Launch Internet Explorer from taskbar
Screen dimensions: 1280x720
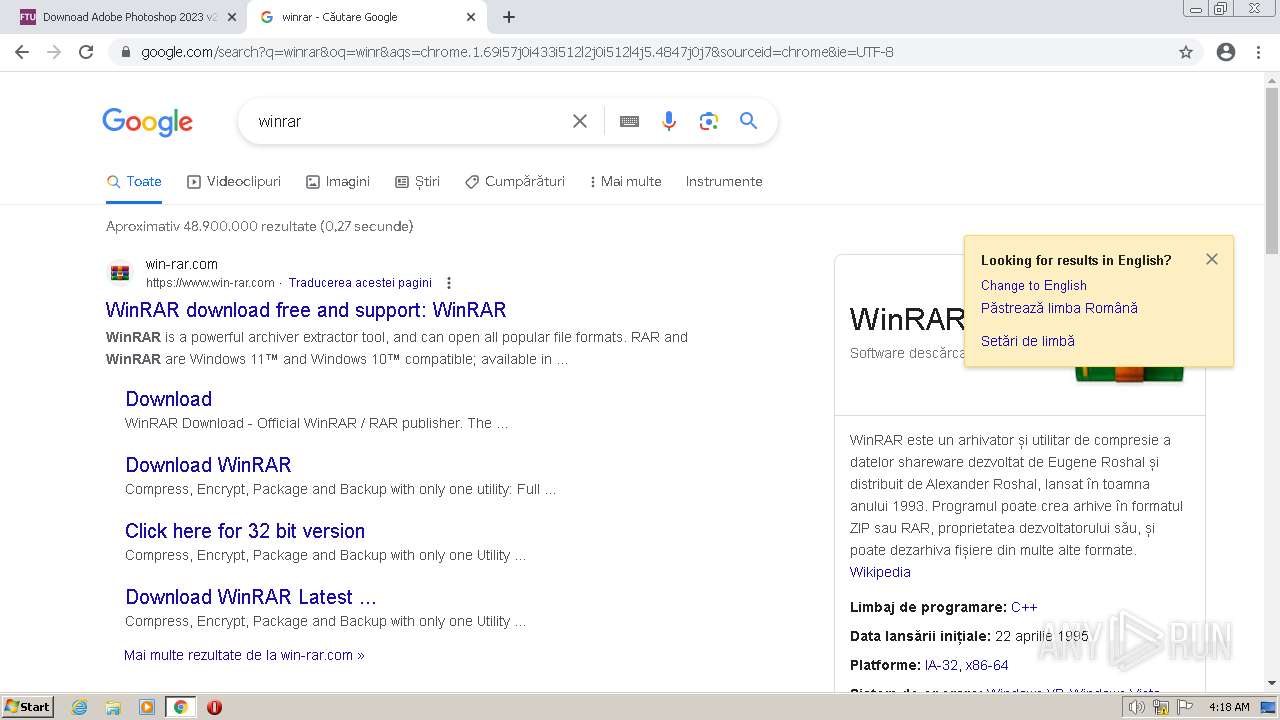80,707
